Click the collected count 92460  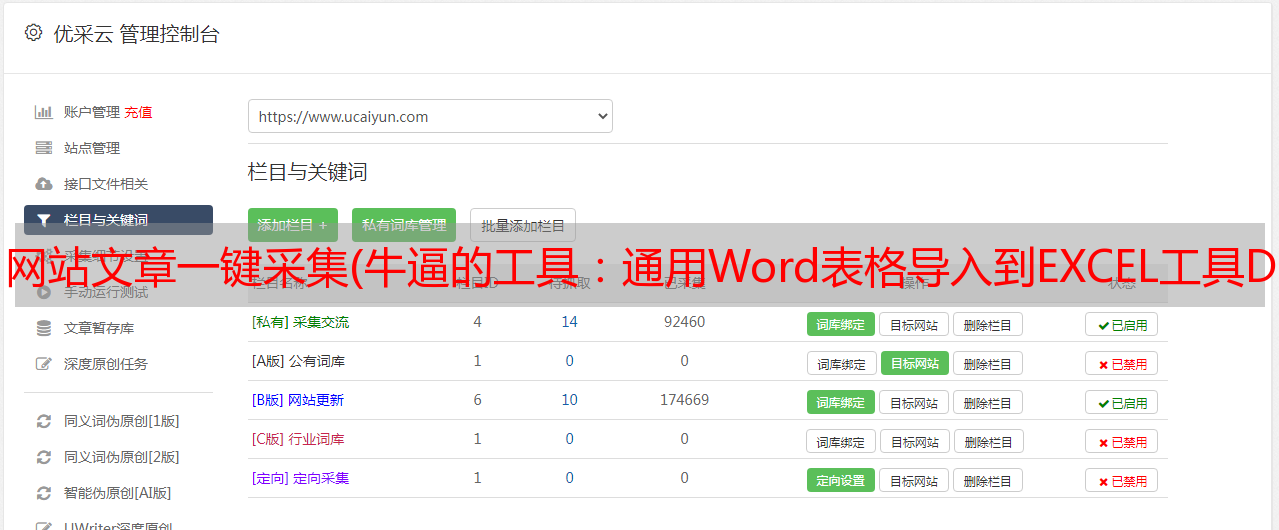684,322
